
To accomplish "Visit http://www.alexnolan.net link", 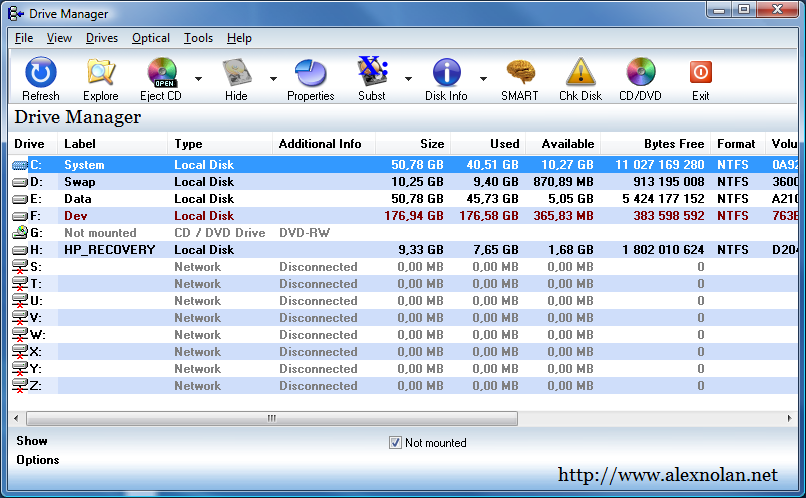I will (x=668, y=475).
